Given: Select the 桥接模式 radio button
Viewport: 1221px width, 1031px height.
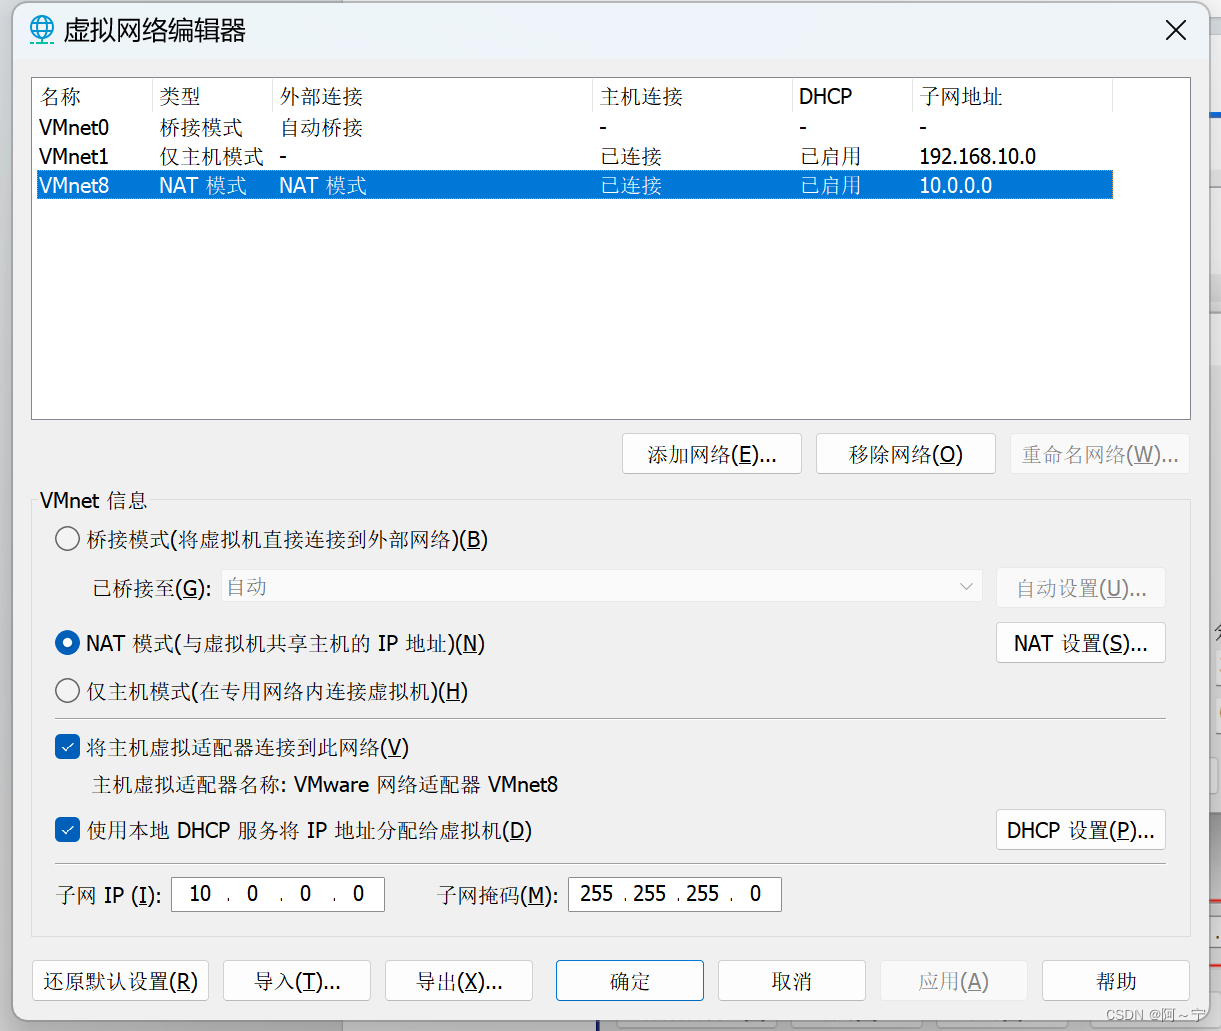Looking at the screenshot, I should click(67, 539).
